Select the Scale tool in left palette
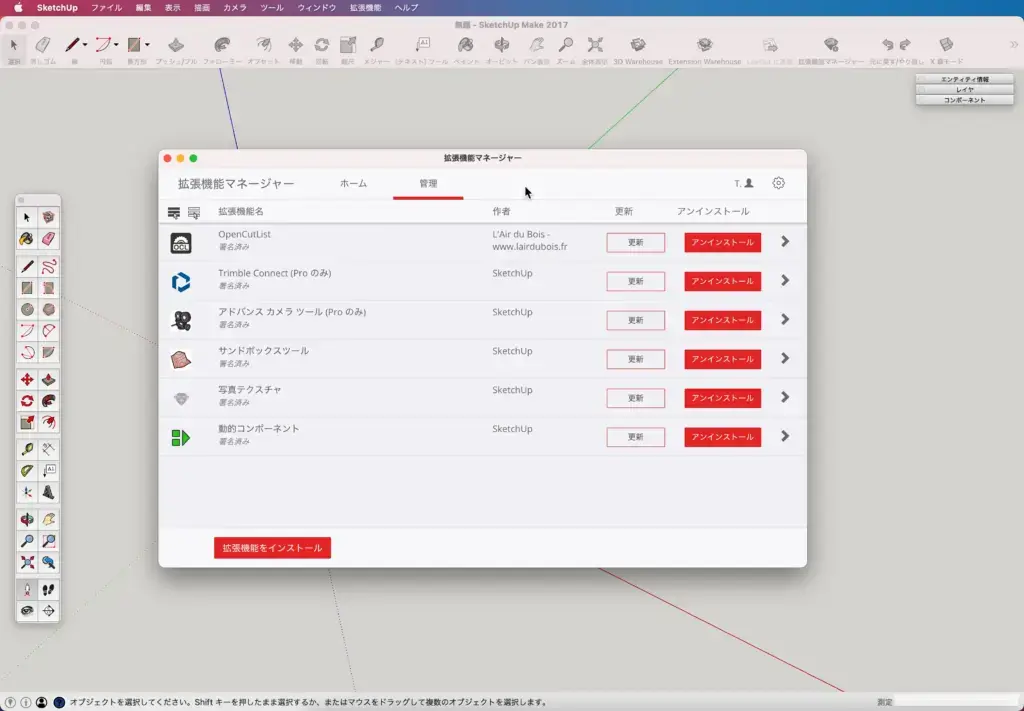This screenshot has width=1024, height=711. [x=27, y=422]
